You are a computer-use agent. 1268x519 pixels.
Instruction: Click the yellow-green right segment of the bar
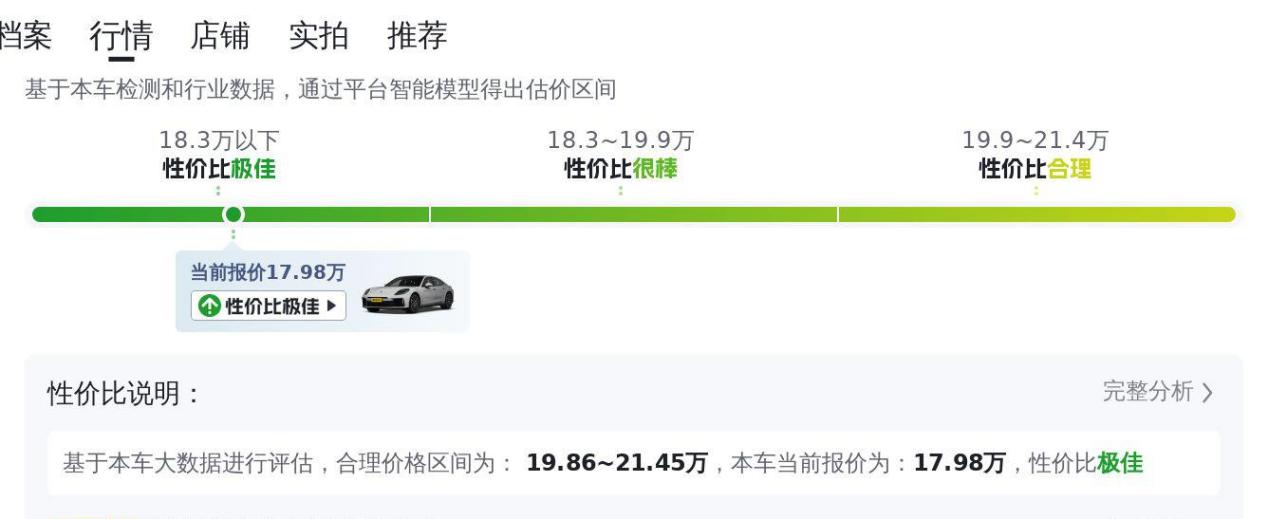point(1036,214)
